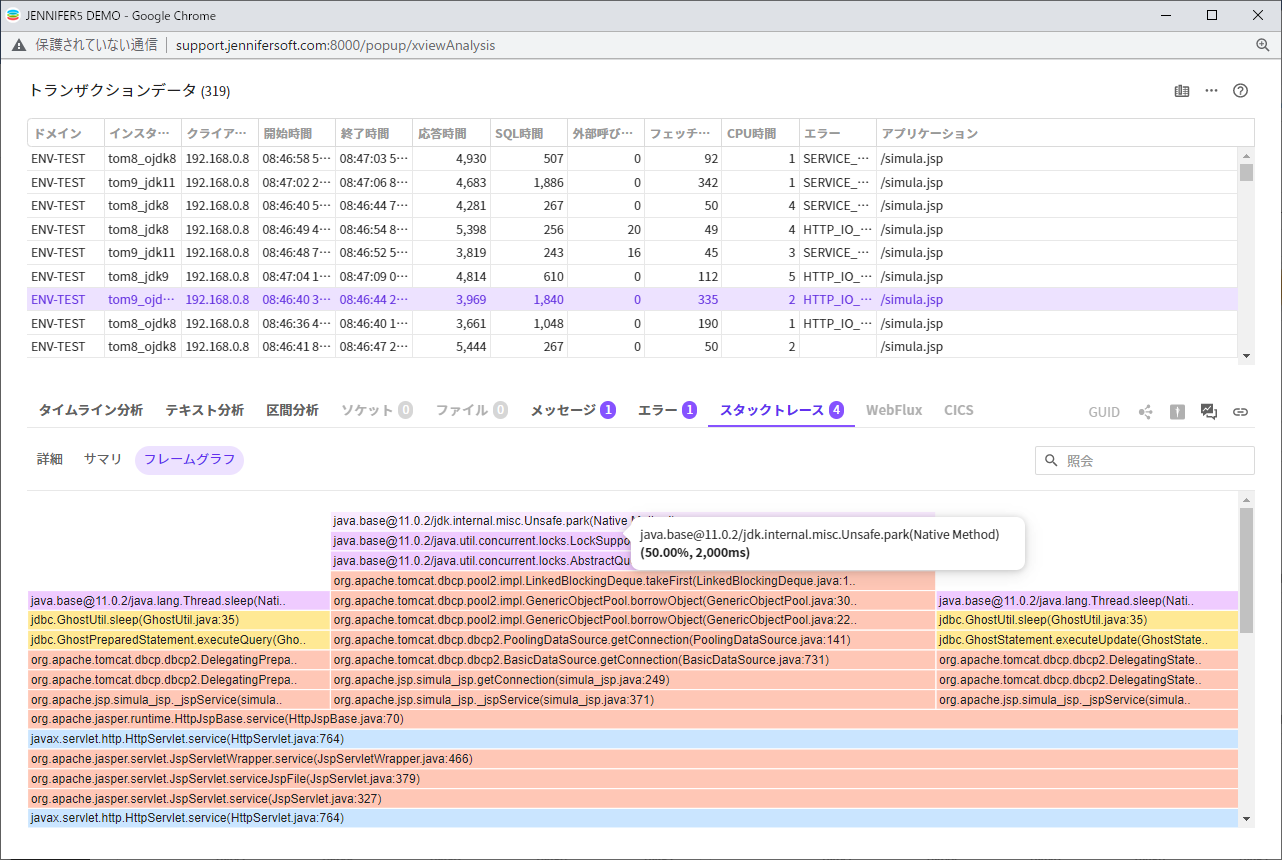
Task: Click the help question mark icon
Action: pyautogui.click(x=1241, y=91)
